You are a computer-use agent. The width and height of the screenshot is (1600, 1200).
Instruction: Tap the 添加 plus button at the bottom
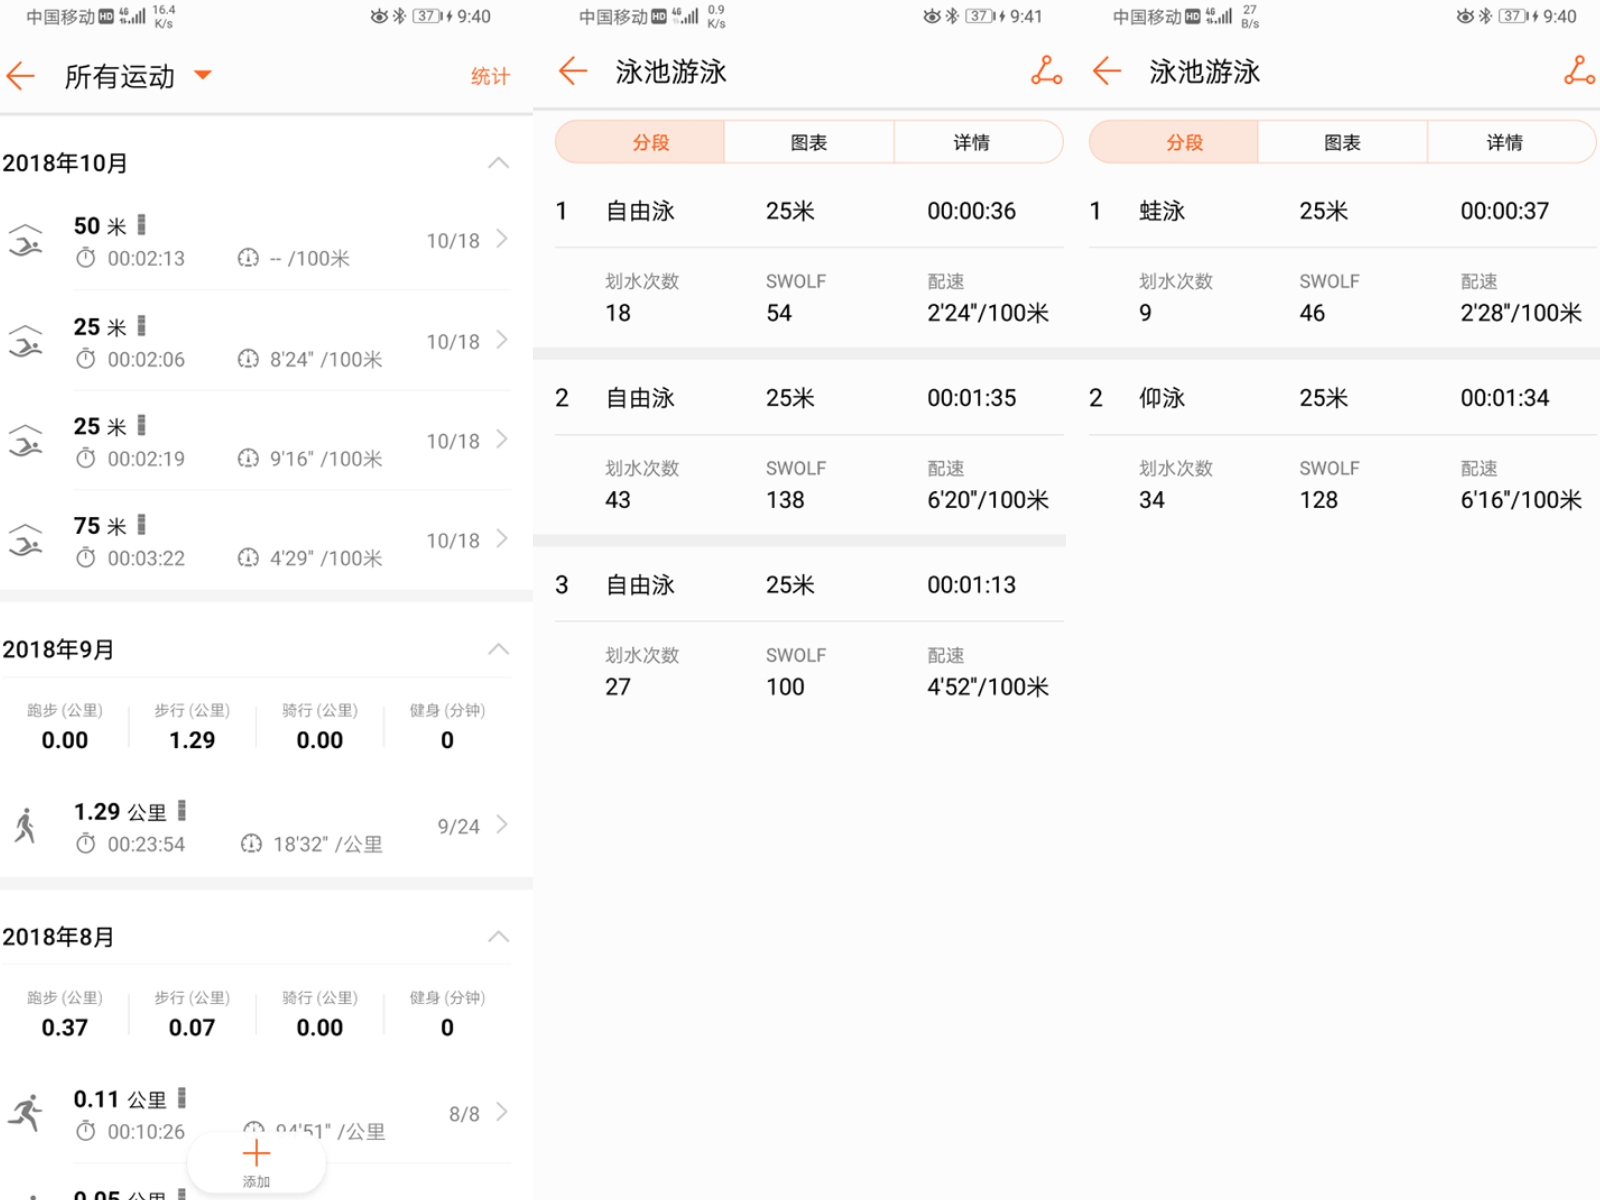click(256, 1158)
